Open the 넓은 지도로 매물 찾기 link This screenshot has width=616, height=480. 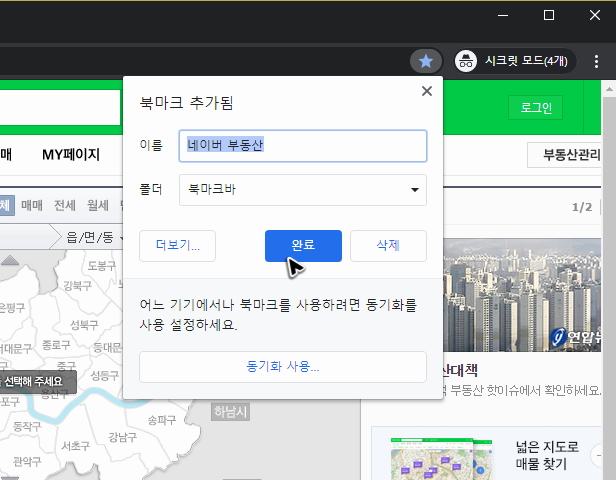point(547,455)
